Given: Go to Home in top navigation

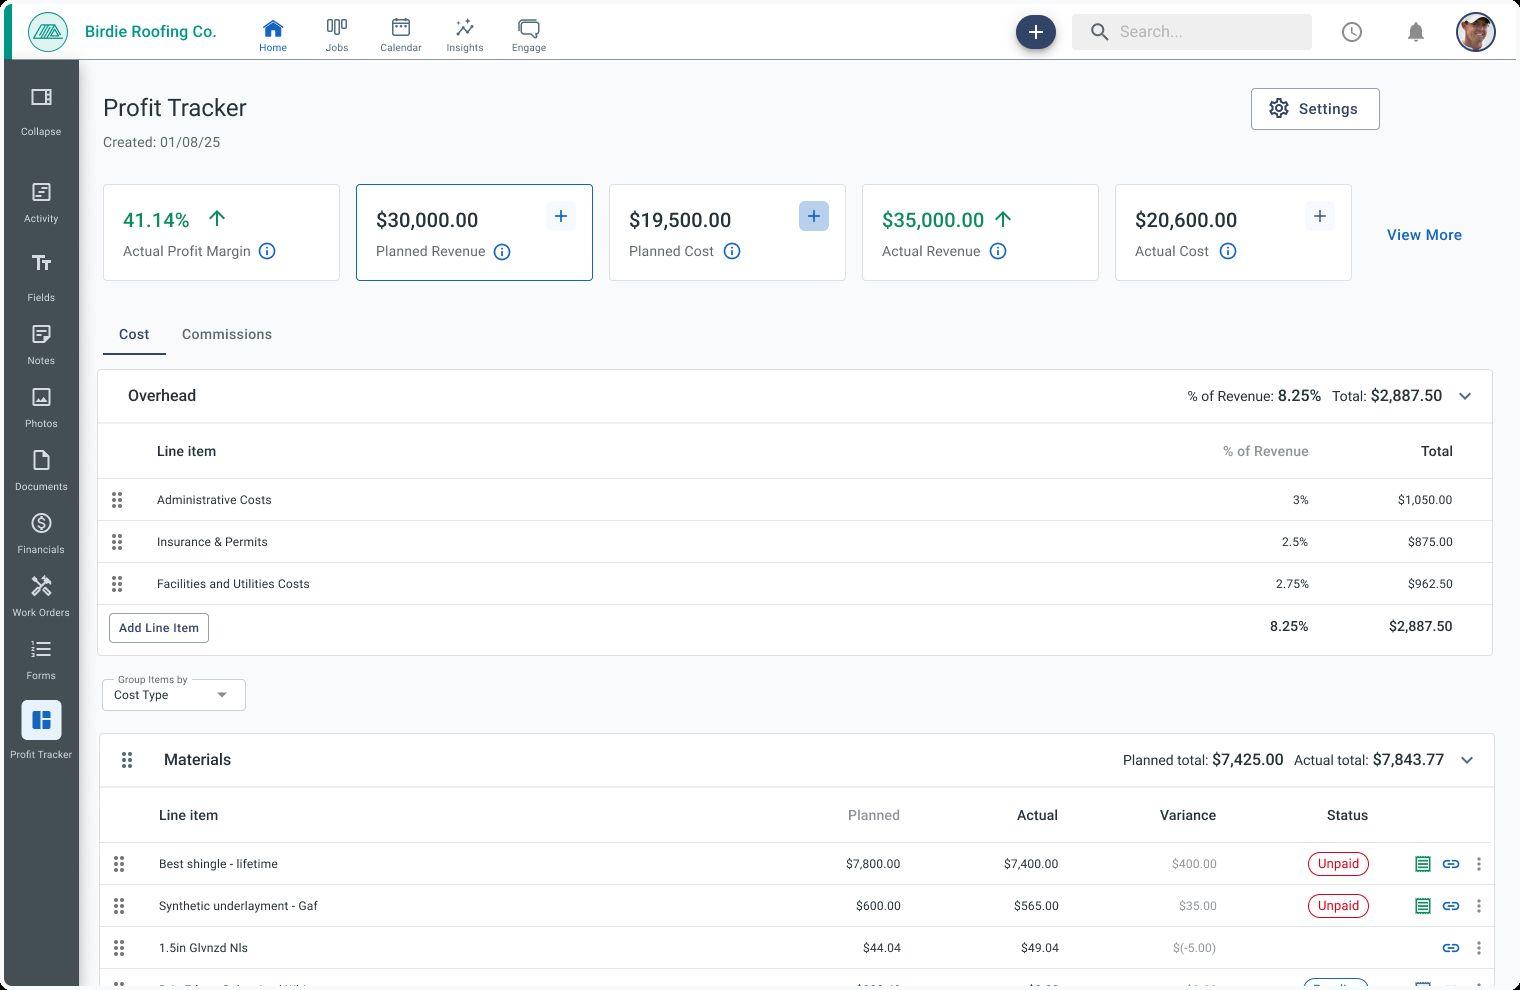Looking at the screenshot, I should coord(273,34).
